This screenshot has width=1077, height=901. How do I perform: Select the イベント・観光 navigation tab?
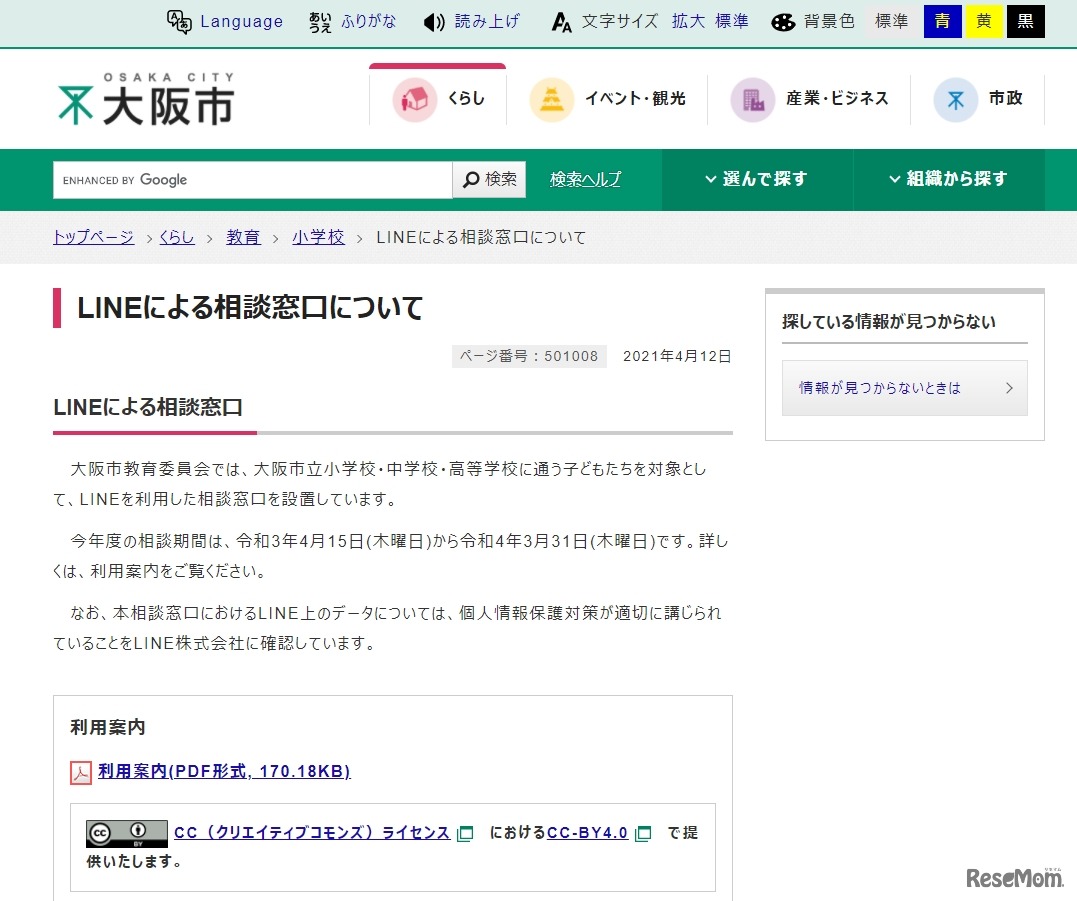point(608,98)
